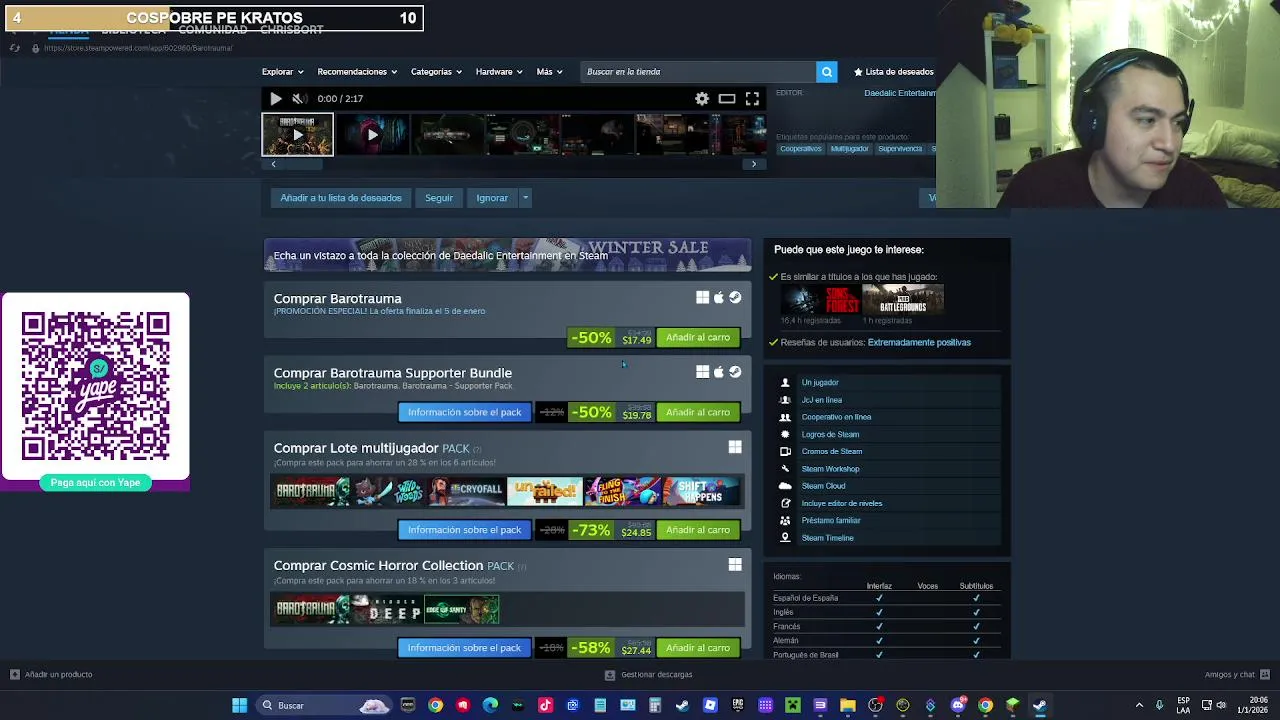Screen dimensions: 1280x720
Task: Open pack info for Lote multijugador
Action: coord(464,530)
